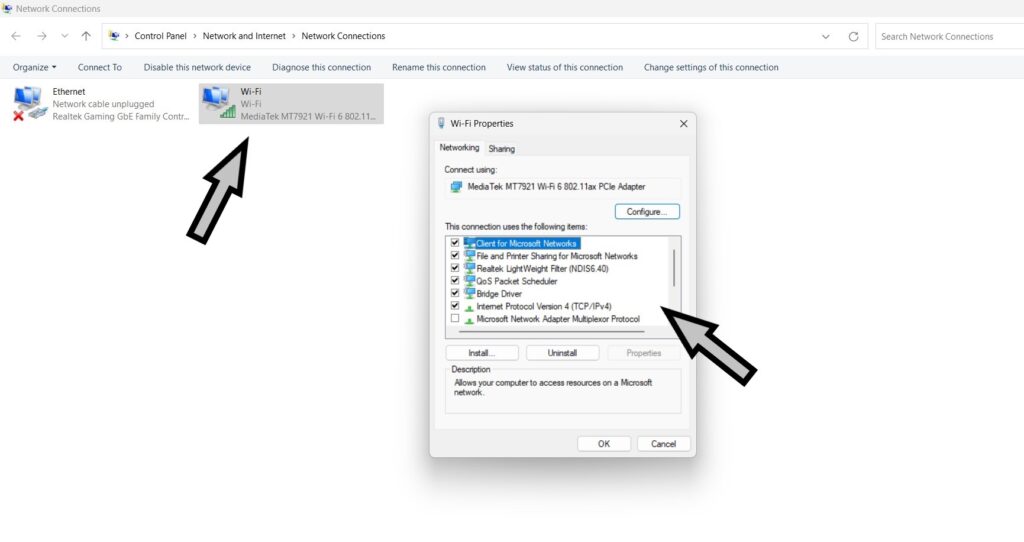The width and height of the screenshot is (1024, 542).
Task: Uncheck QoS Packet Scheduler checkbox
Action: pyautogui.click(x=455, y=281)
